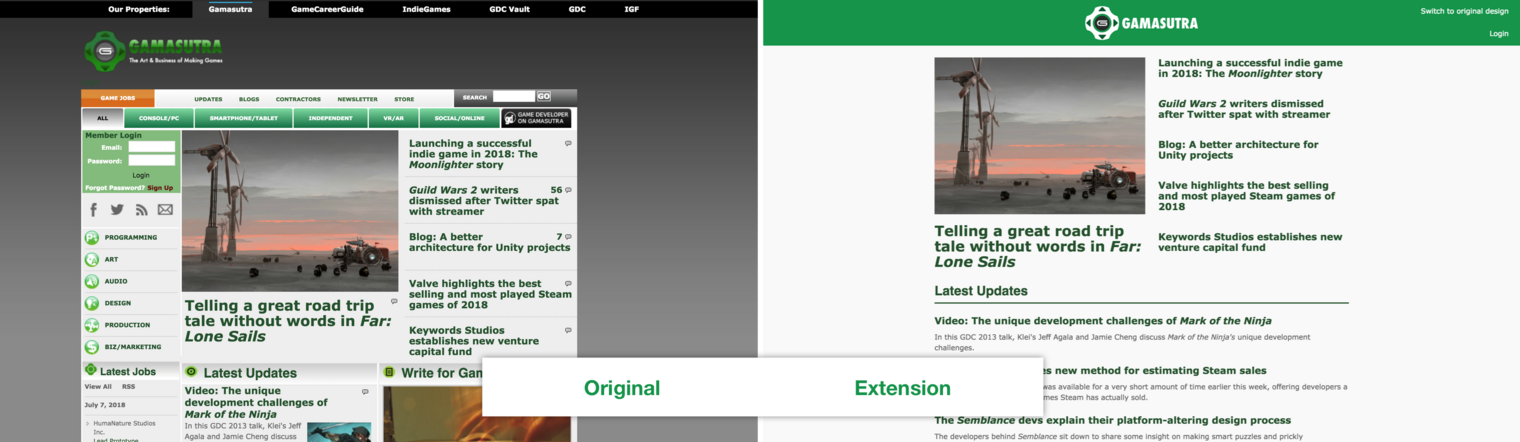Click Login under Member Login form
The height and width of the screenshot is (442, 1520).
[x=141, y=175]
